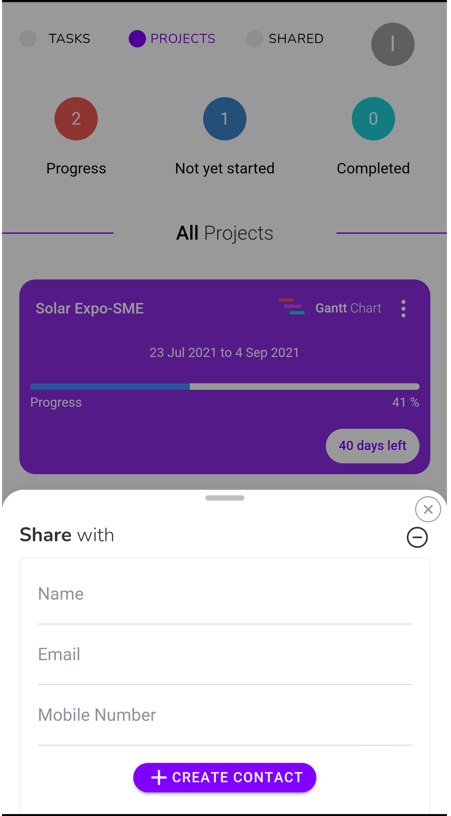Focus the Email input field

point(225,655)
